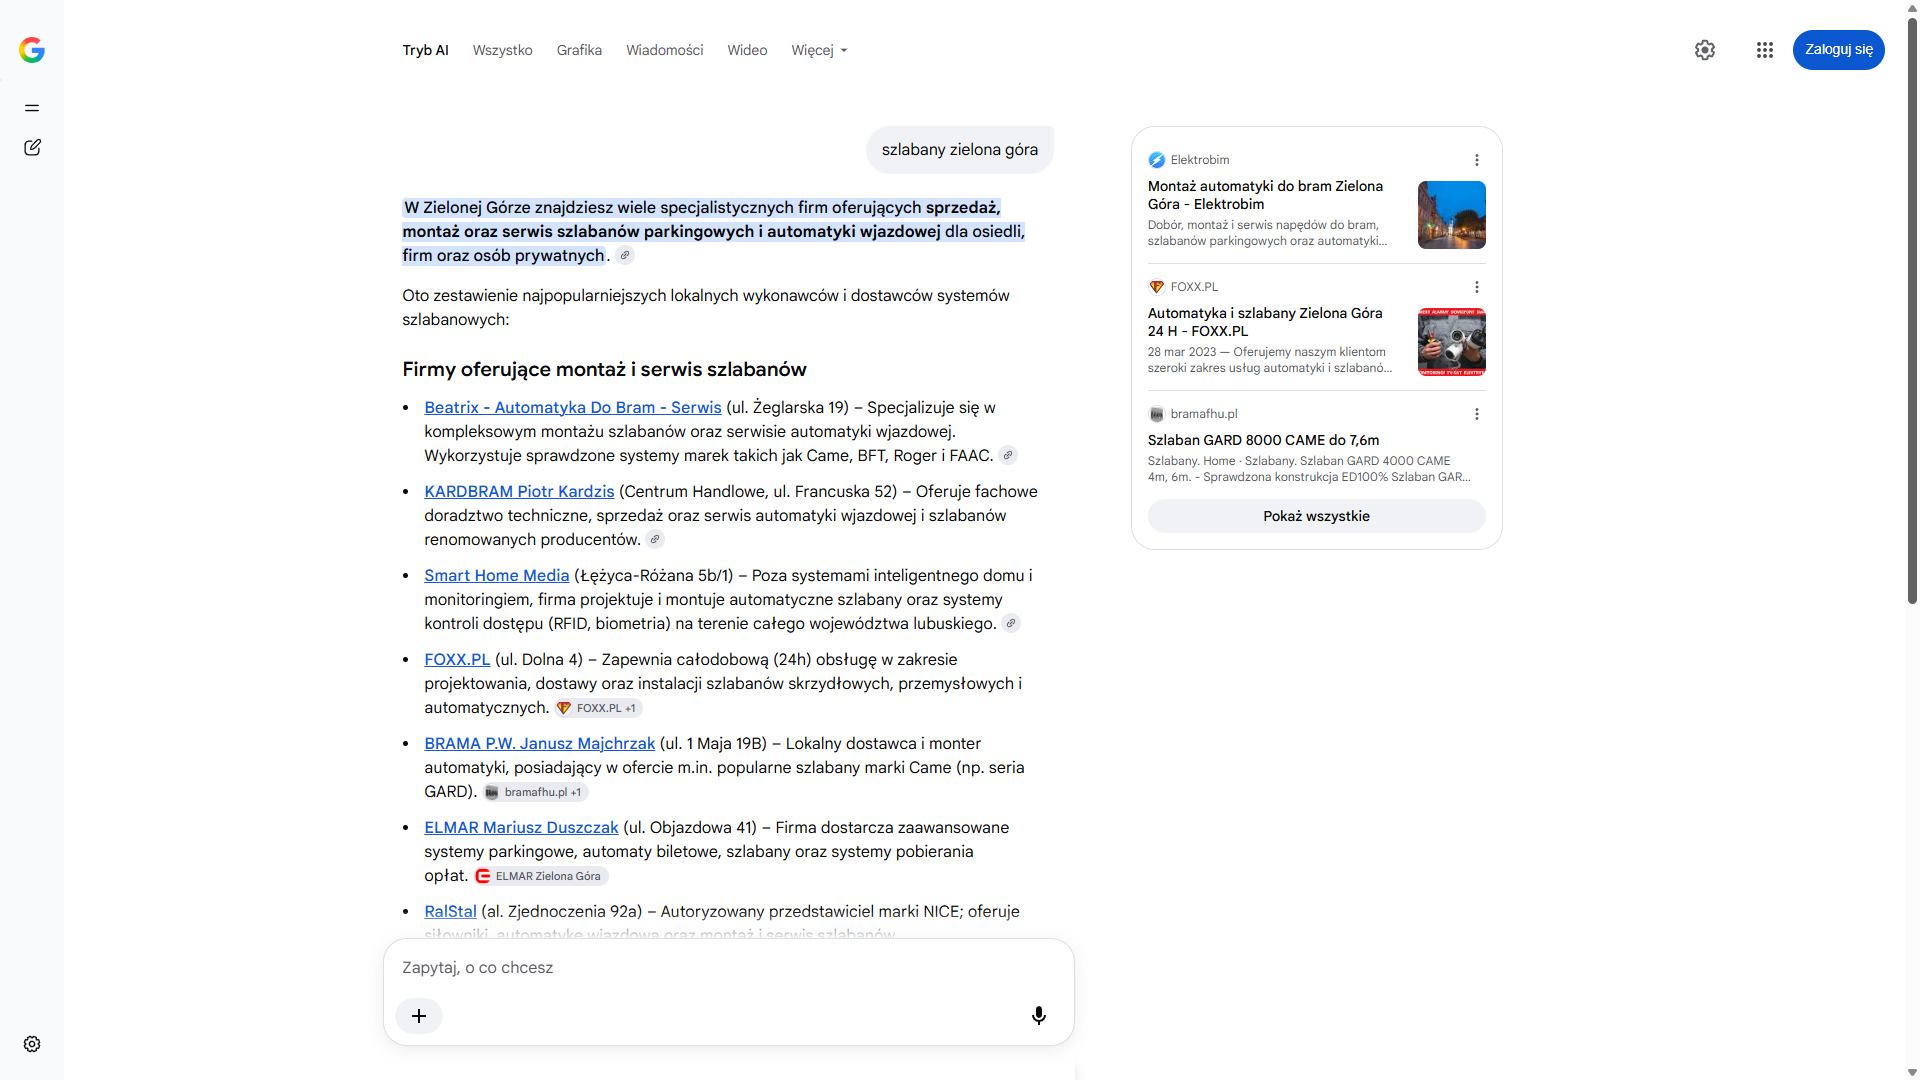Open FOXX.PL card thumbnail image
Screen dimensions: 1920x1080
click(x=1451, y=342)
